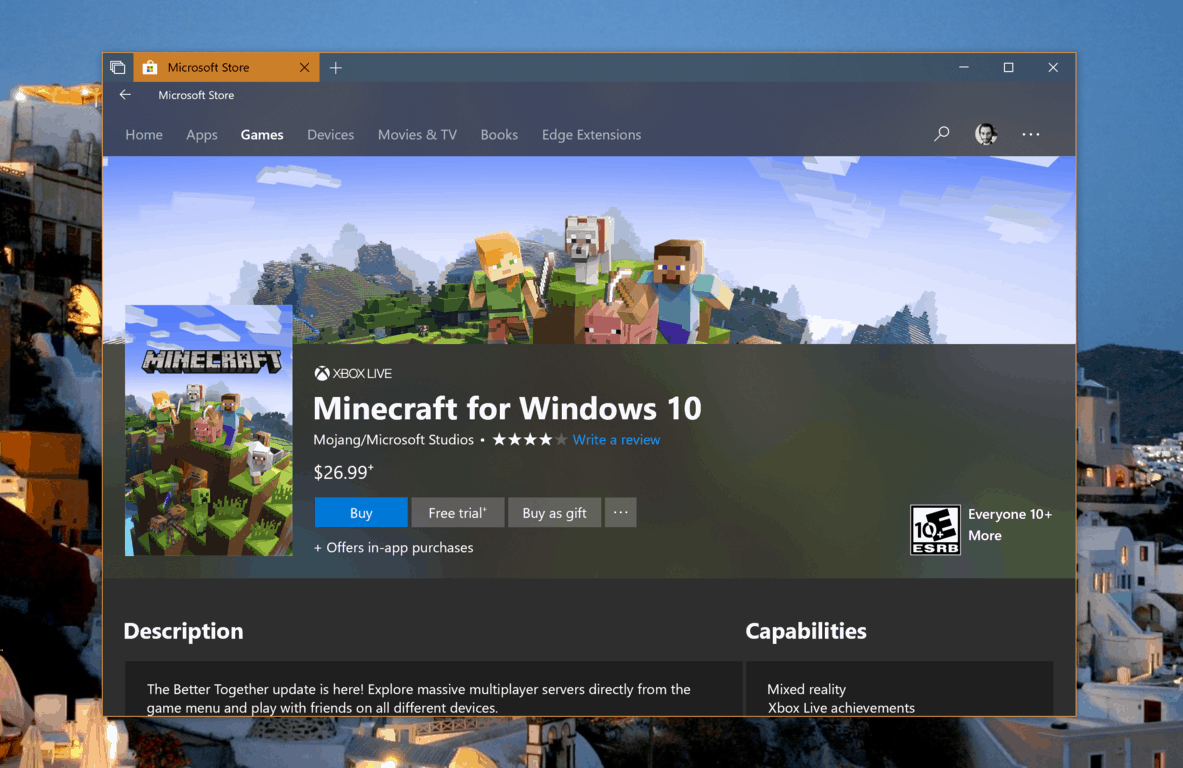Click the ESRB Everyone 10+ rating icon
Screen dimensions: 1183x768
tap(936, 530)
